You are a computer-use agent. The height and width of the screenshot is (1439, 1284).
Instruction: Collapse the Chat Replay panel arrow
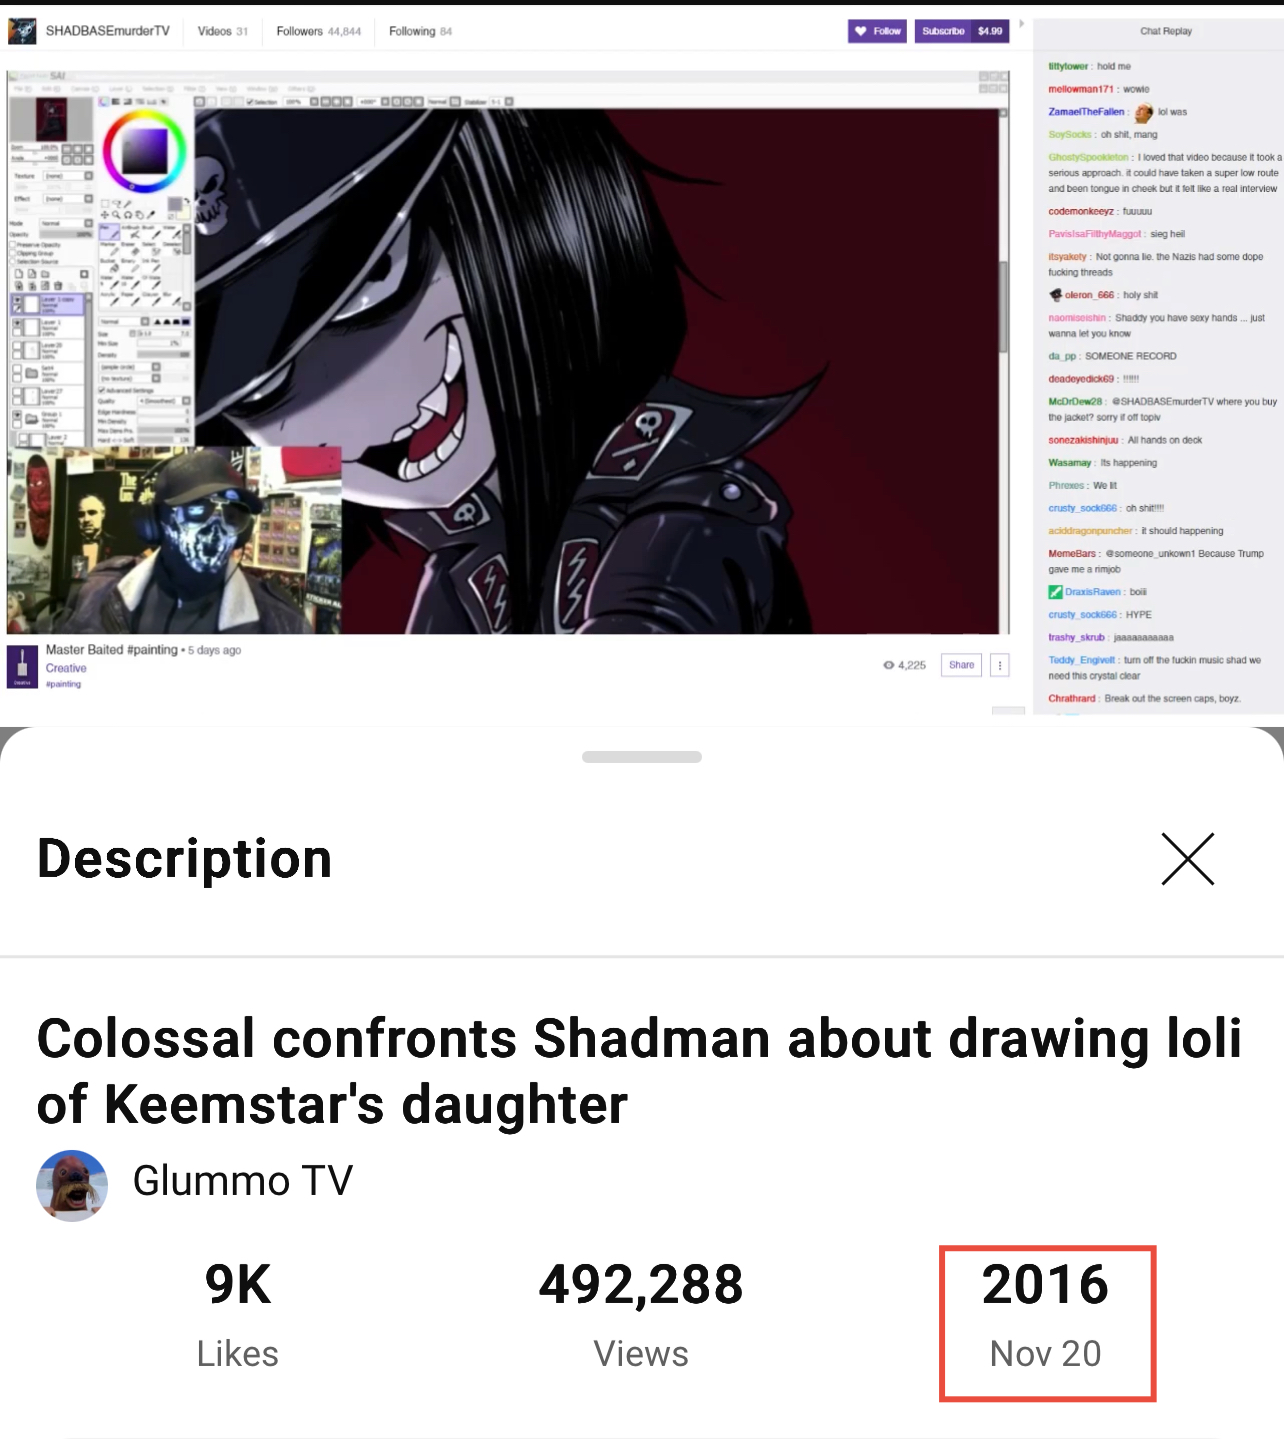(x=1021, y=24)
